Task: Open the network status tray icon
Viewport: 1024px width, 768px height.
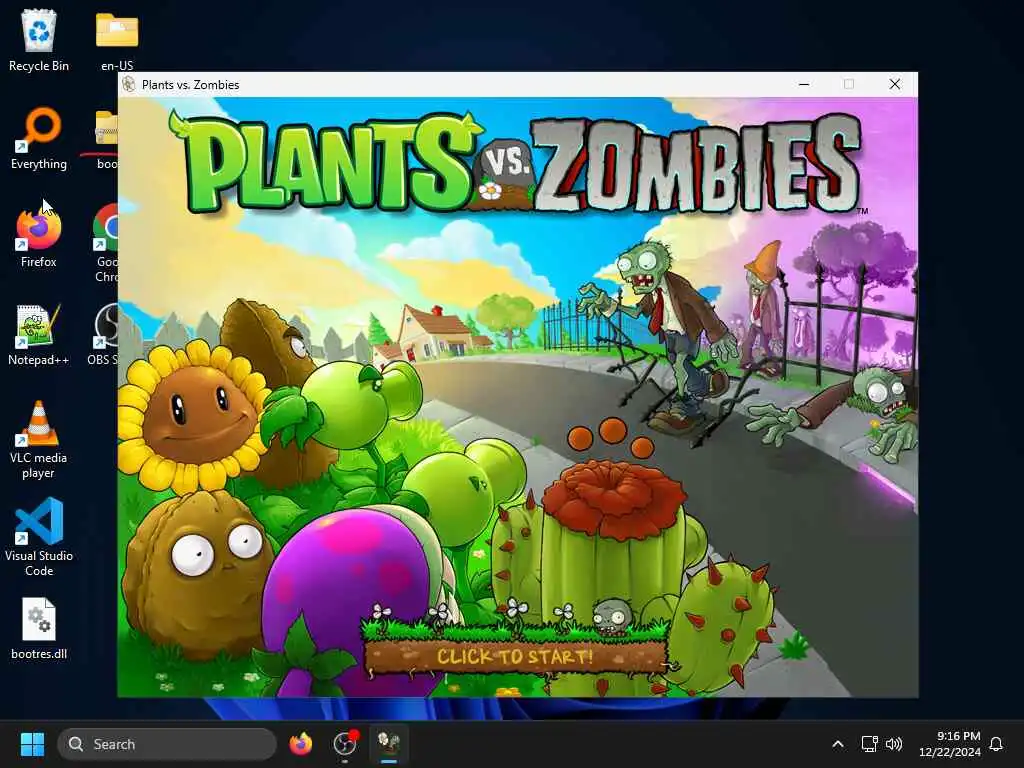Action: point(869,744)
